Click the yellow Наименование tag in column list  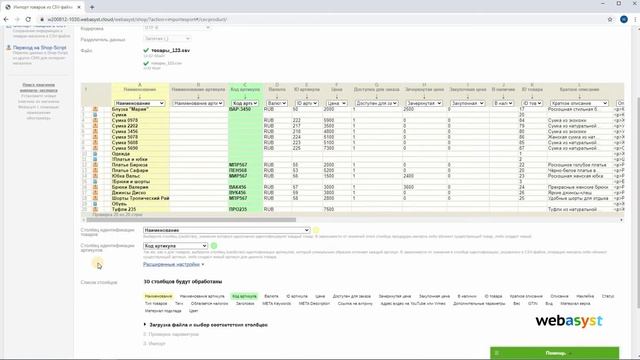pos(158,296)
